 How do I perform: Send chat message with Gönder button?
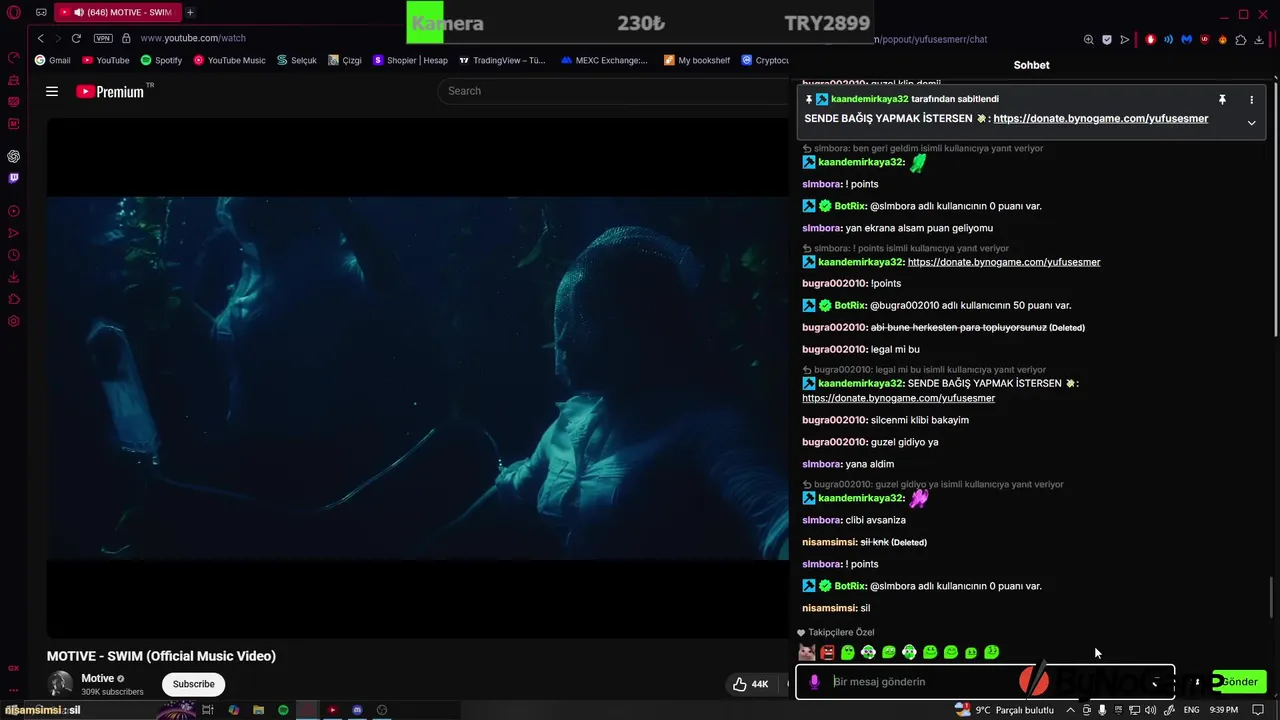pyautogui.click(x=1239, y=681)
